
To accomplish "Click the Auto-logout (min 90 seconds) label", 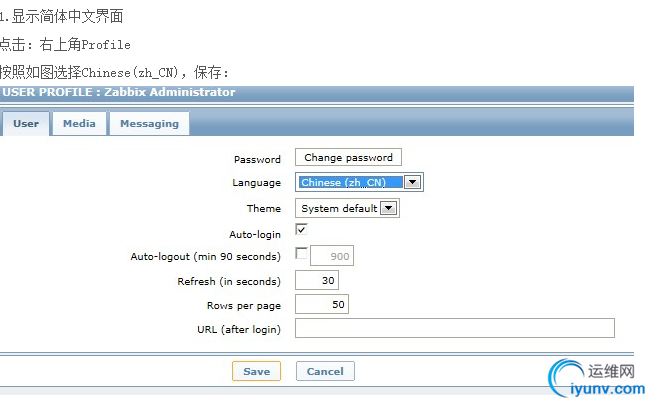I will click(206, 257).
